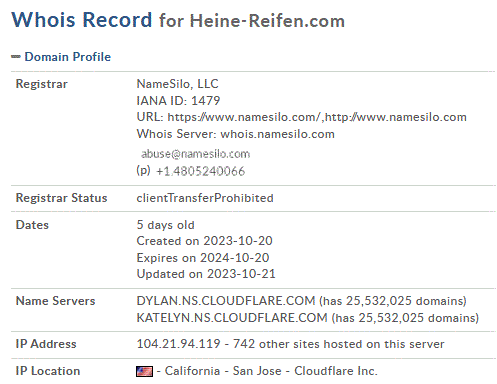Click the Created on 2023-10-20 date
The image size is (497, 384).
click(204, 241)
